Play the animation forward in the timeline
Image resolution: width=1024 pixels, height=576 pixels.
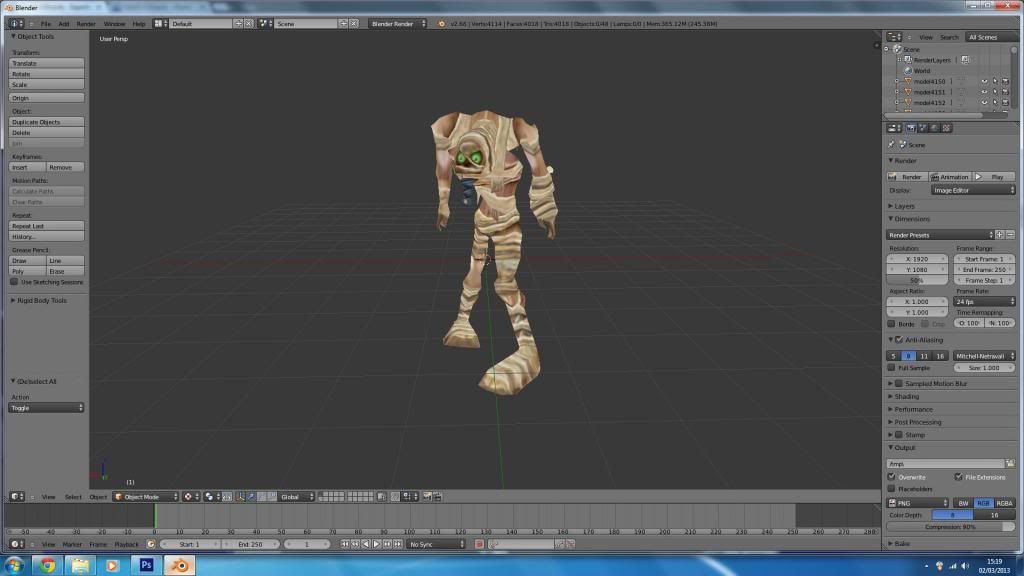(377, 544)
